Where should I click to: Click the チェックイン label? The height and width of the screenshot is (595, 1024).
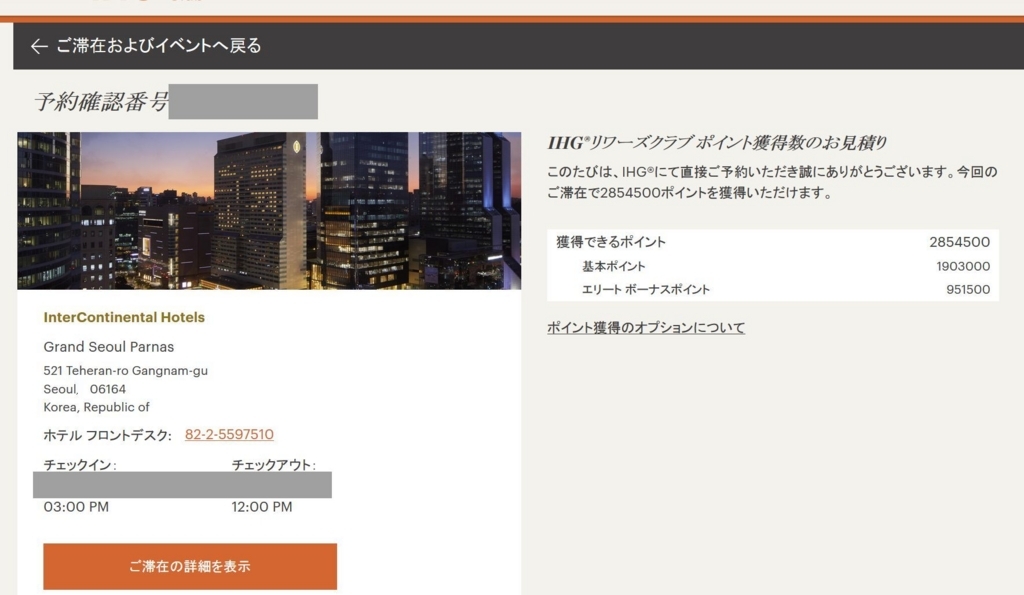80,464
